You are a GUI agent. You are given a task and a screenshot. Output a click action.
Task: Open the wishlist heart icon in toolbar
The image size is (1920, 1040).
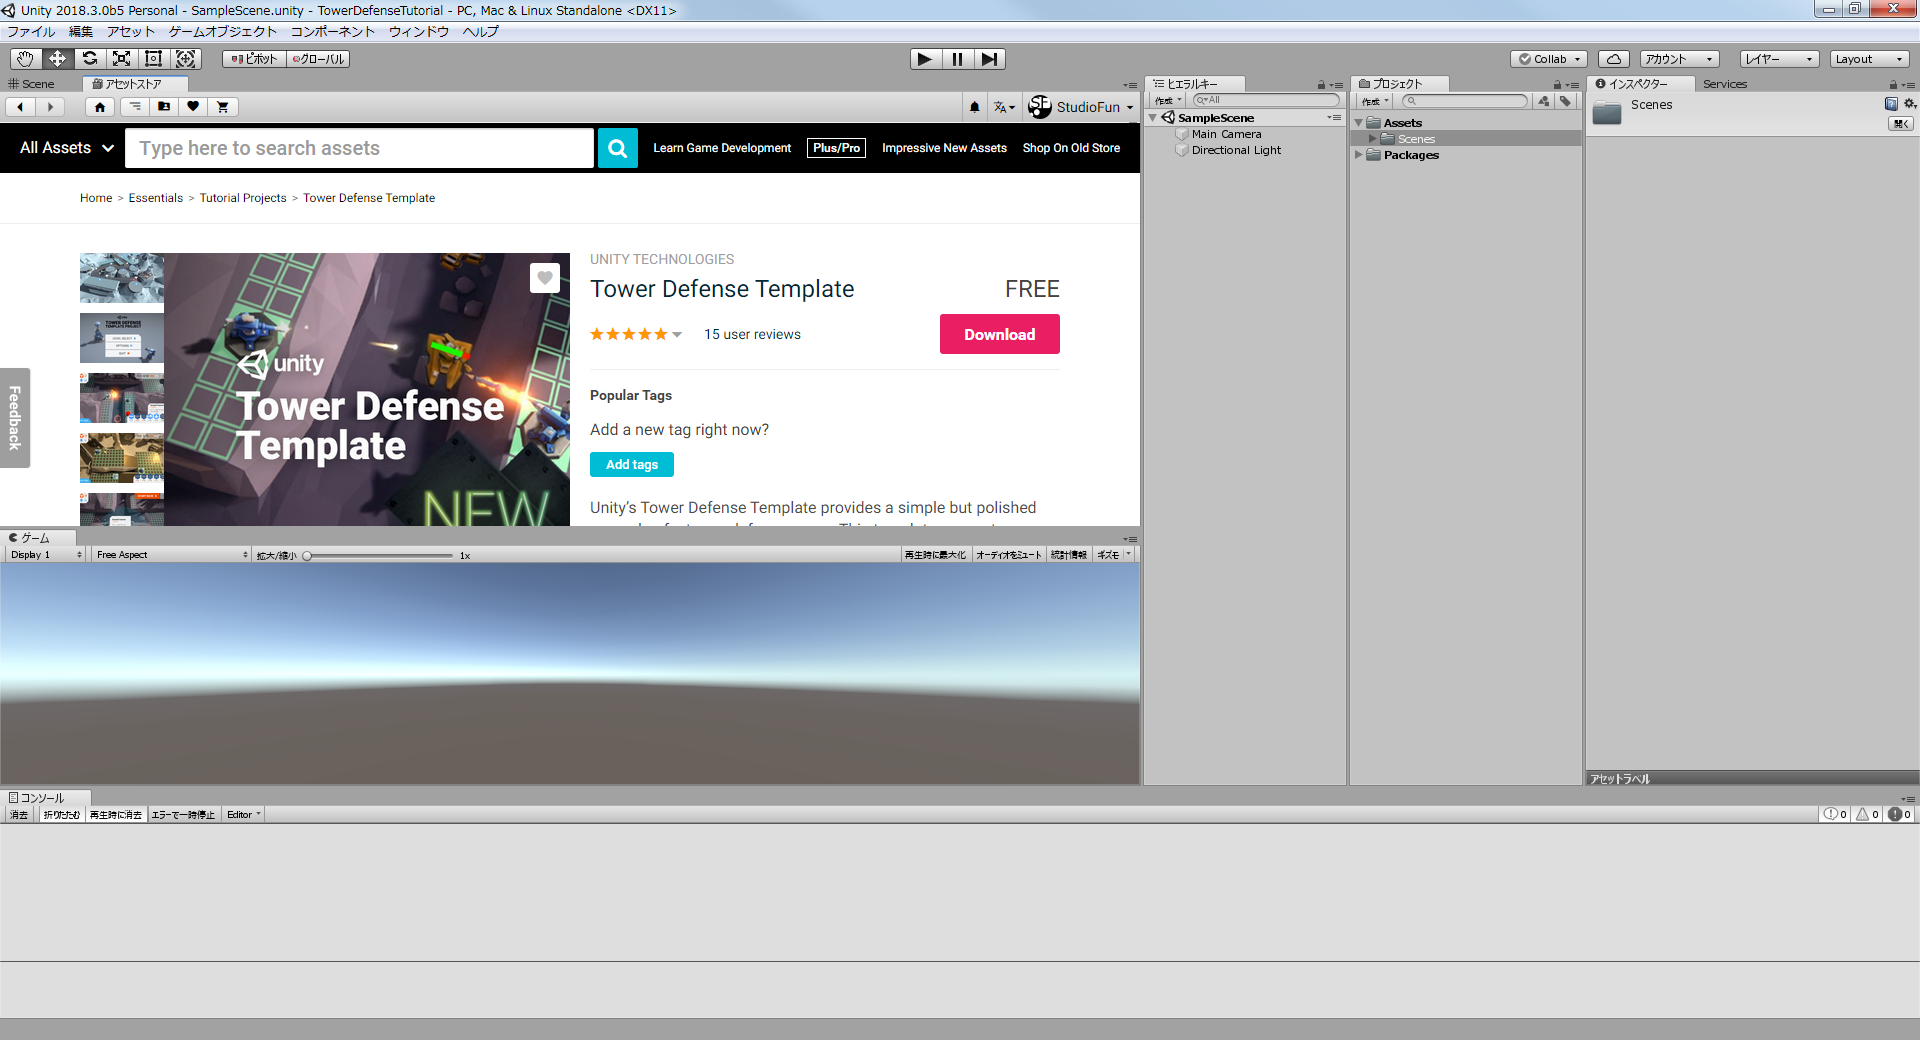tap(193, 107)
